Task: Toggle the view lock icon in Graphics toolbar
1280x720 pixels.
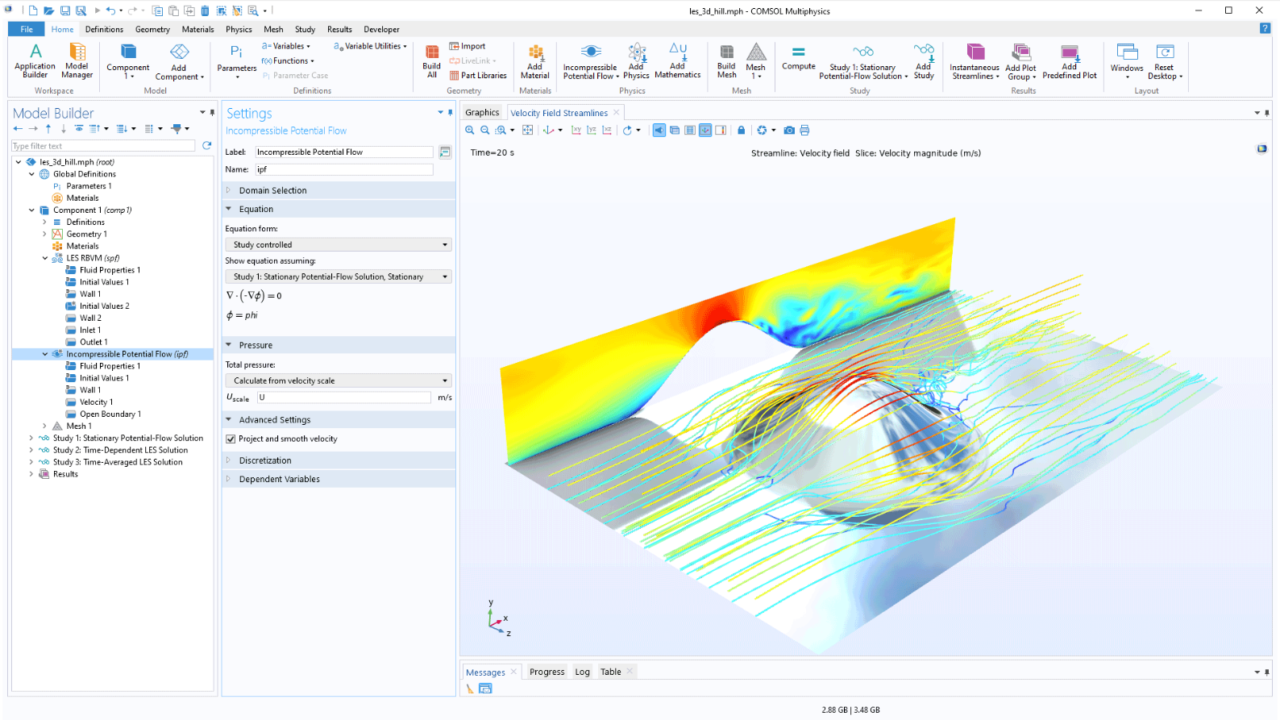Action: pos(741,130)
